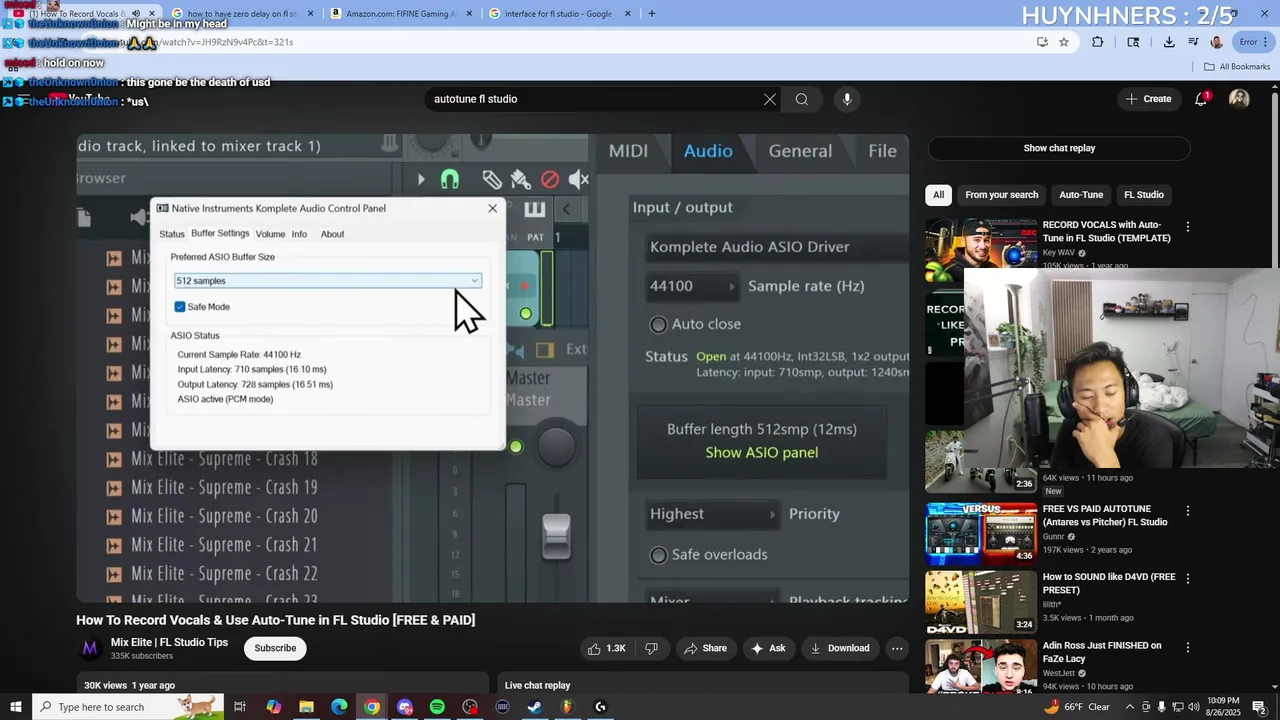This screenshot has width=1280, height=720.
Task: Click Show chat replay
Action: click(x=1059, y=148)
